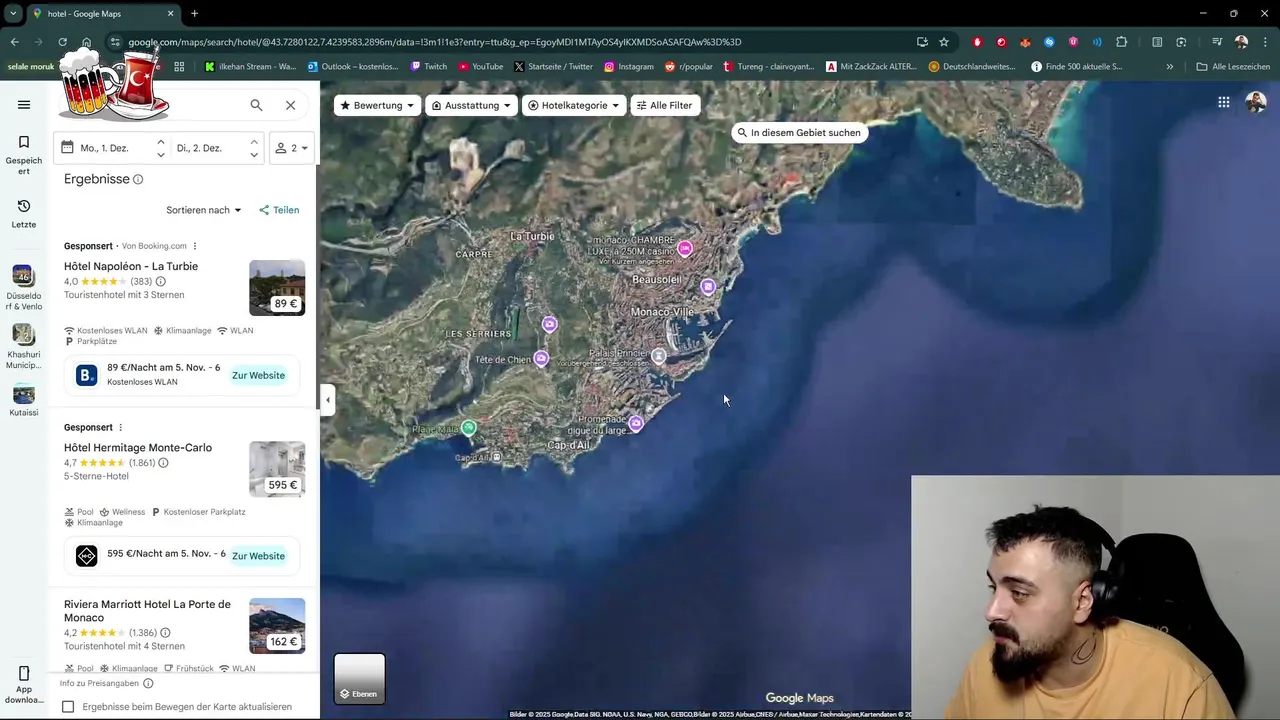Image resolution: width=1280 pixels, height=720 pixels.
Task: Decrease check-in date with down arrow
Action: point(161,155)
